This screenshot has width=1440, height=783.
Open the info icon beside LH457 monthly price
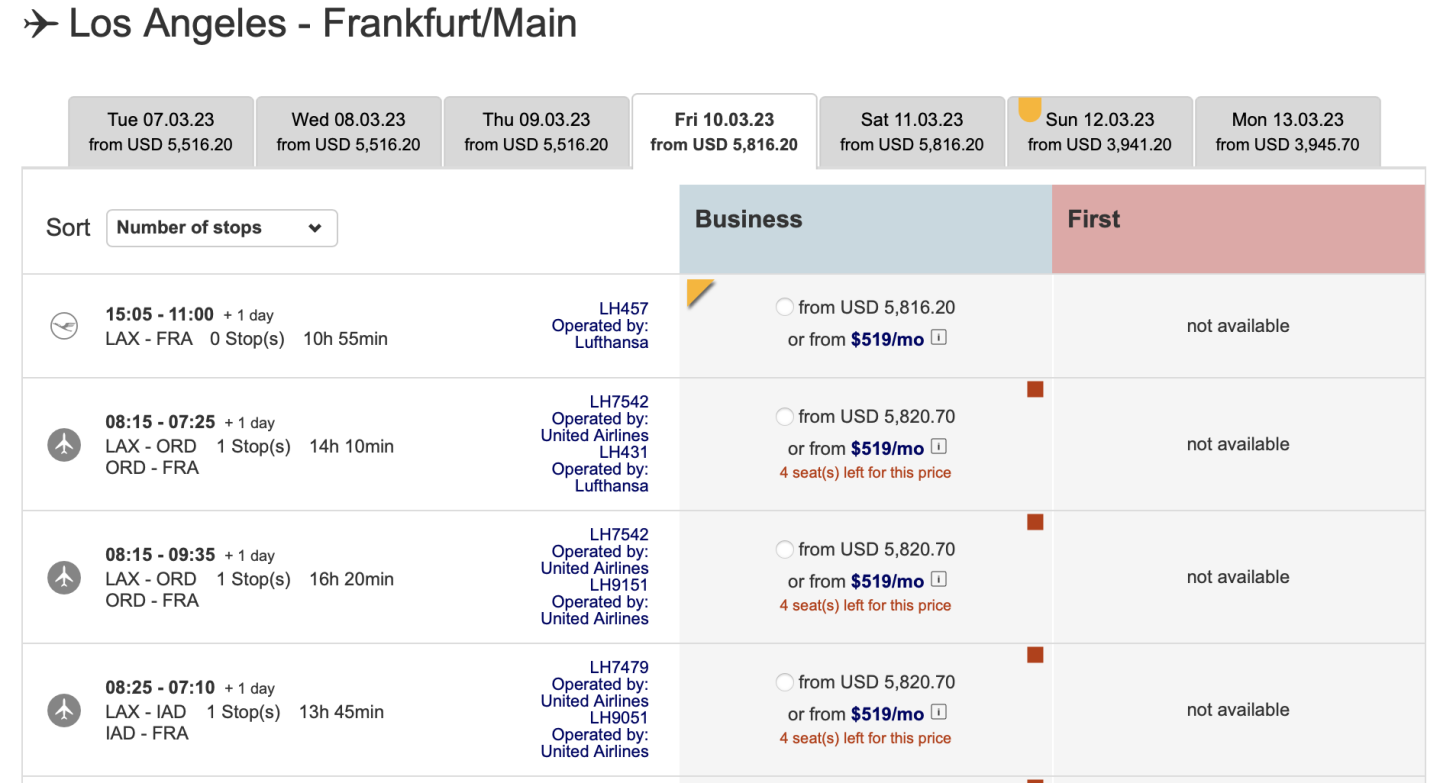(938, 338)
